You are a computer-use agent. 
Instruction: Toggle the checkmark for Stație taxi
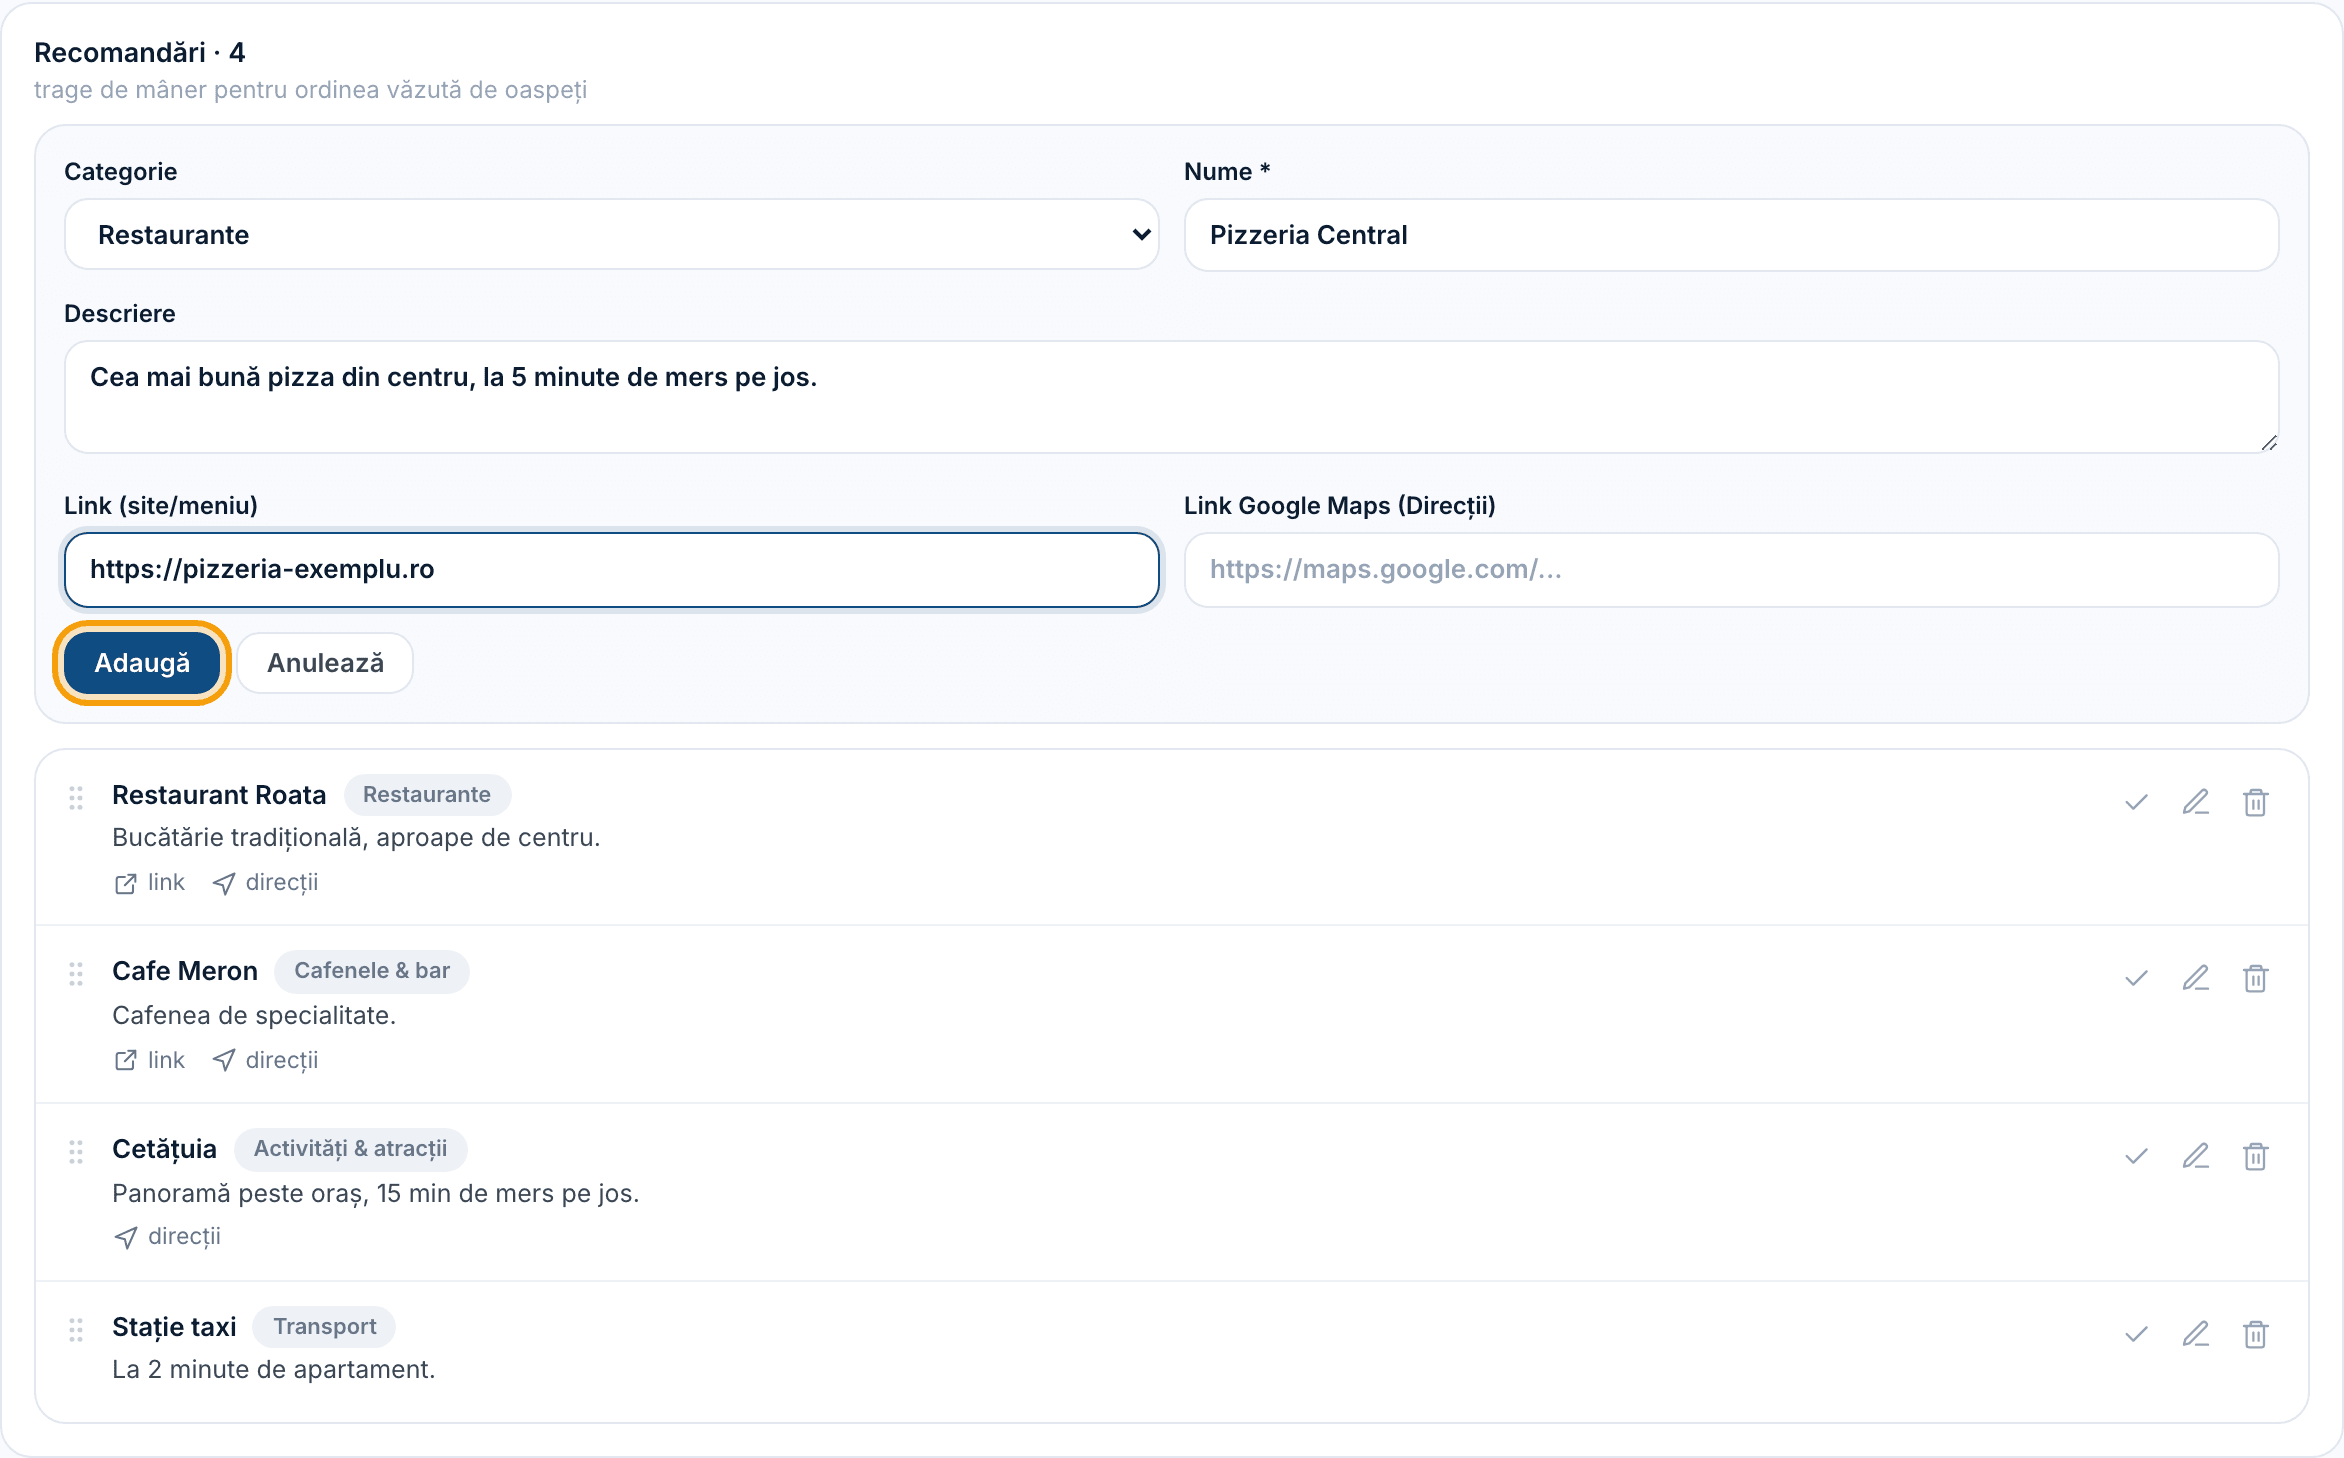(2137, 1334)
